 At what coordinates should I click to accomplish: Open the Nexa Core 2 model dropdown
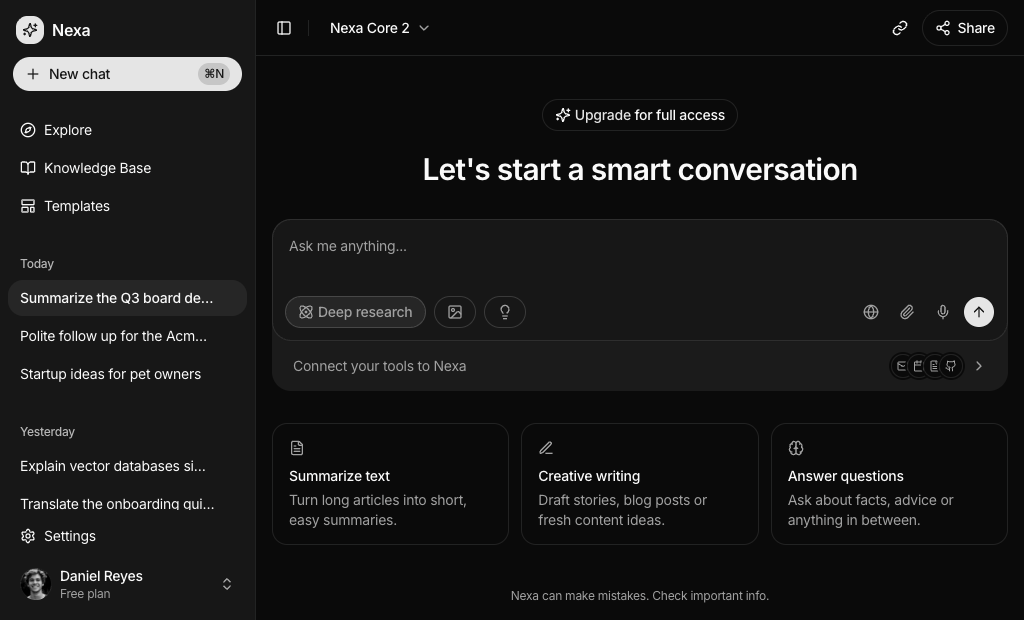coord(379,28)
